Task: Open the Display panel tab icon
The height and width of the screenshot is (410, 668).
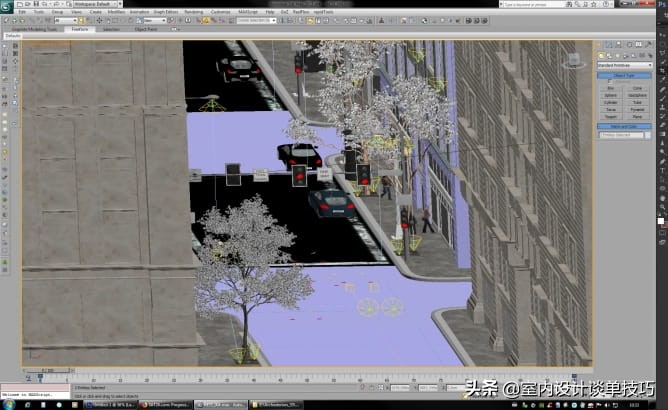Action: coord(639,45)
